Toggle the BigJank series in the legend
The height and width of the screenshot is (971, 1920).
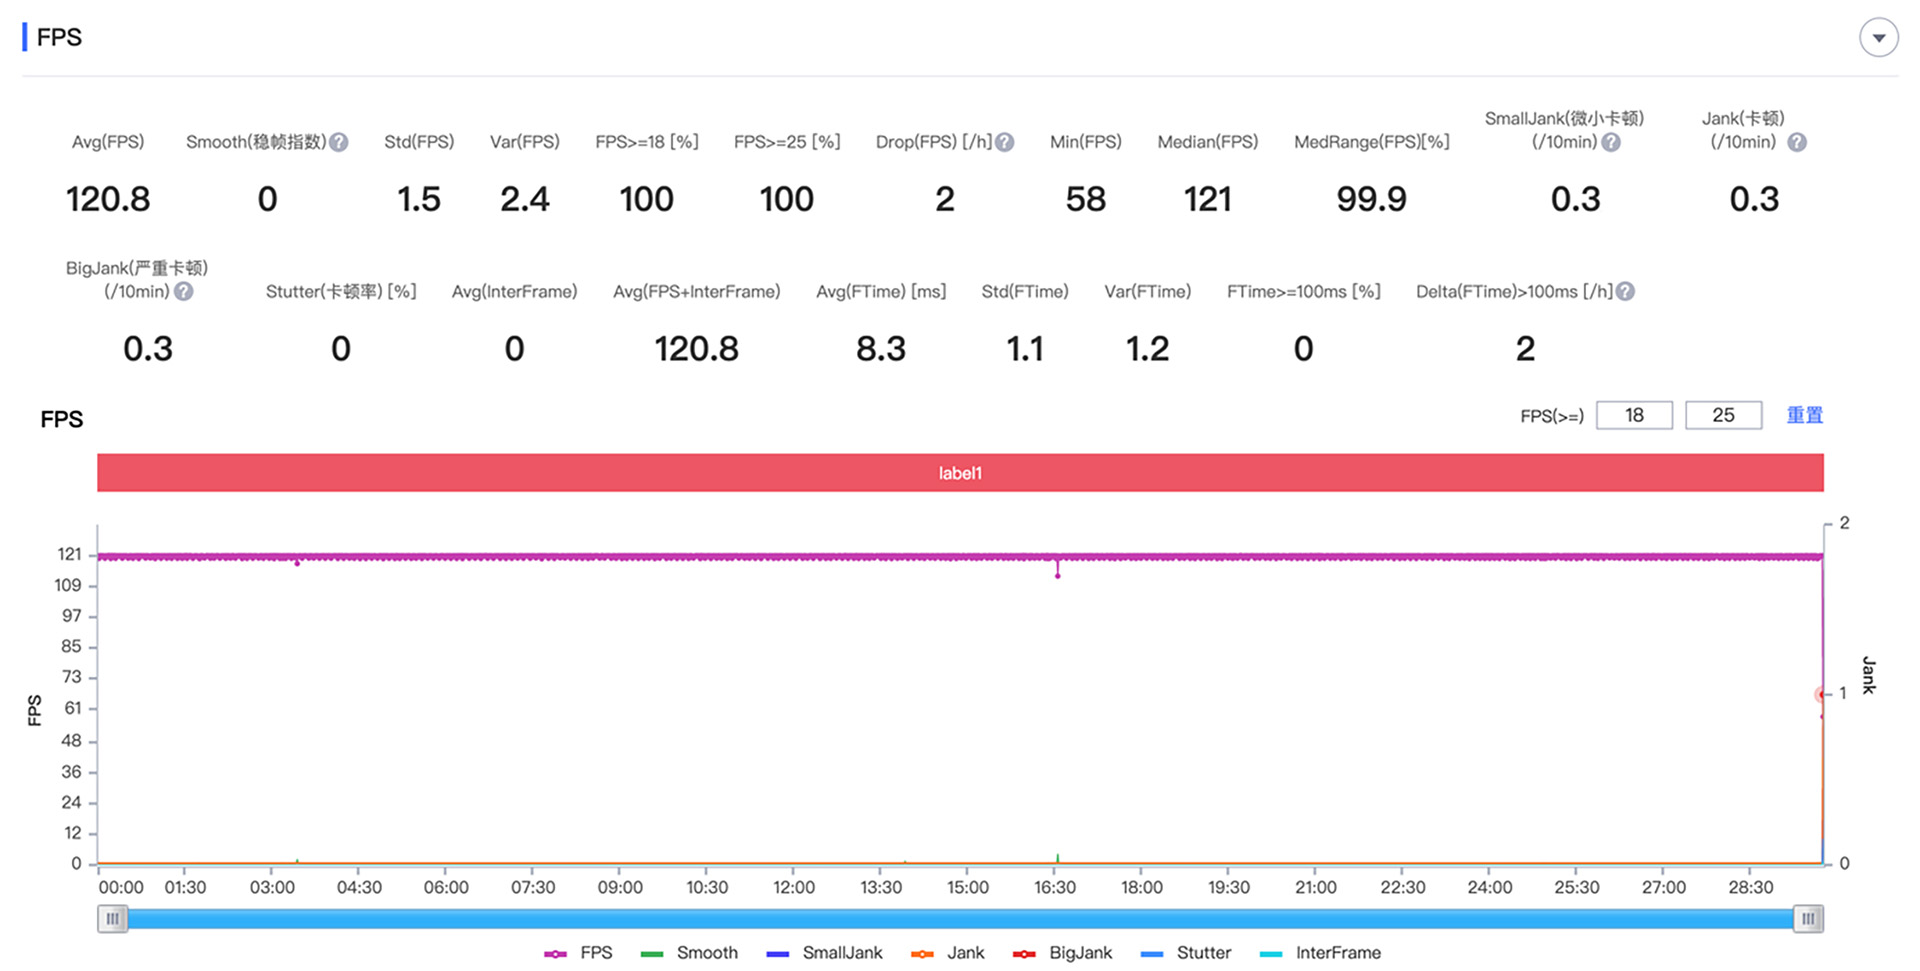pyautogui.click(x=1062, y=953)
